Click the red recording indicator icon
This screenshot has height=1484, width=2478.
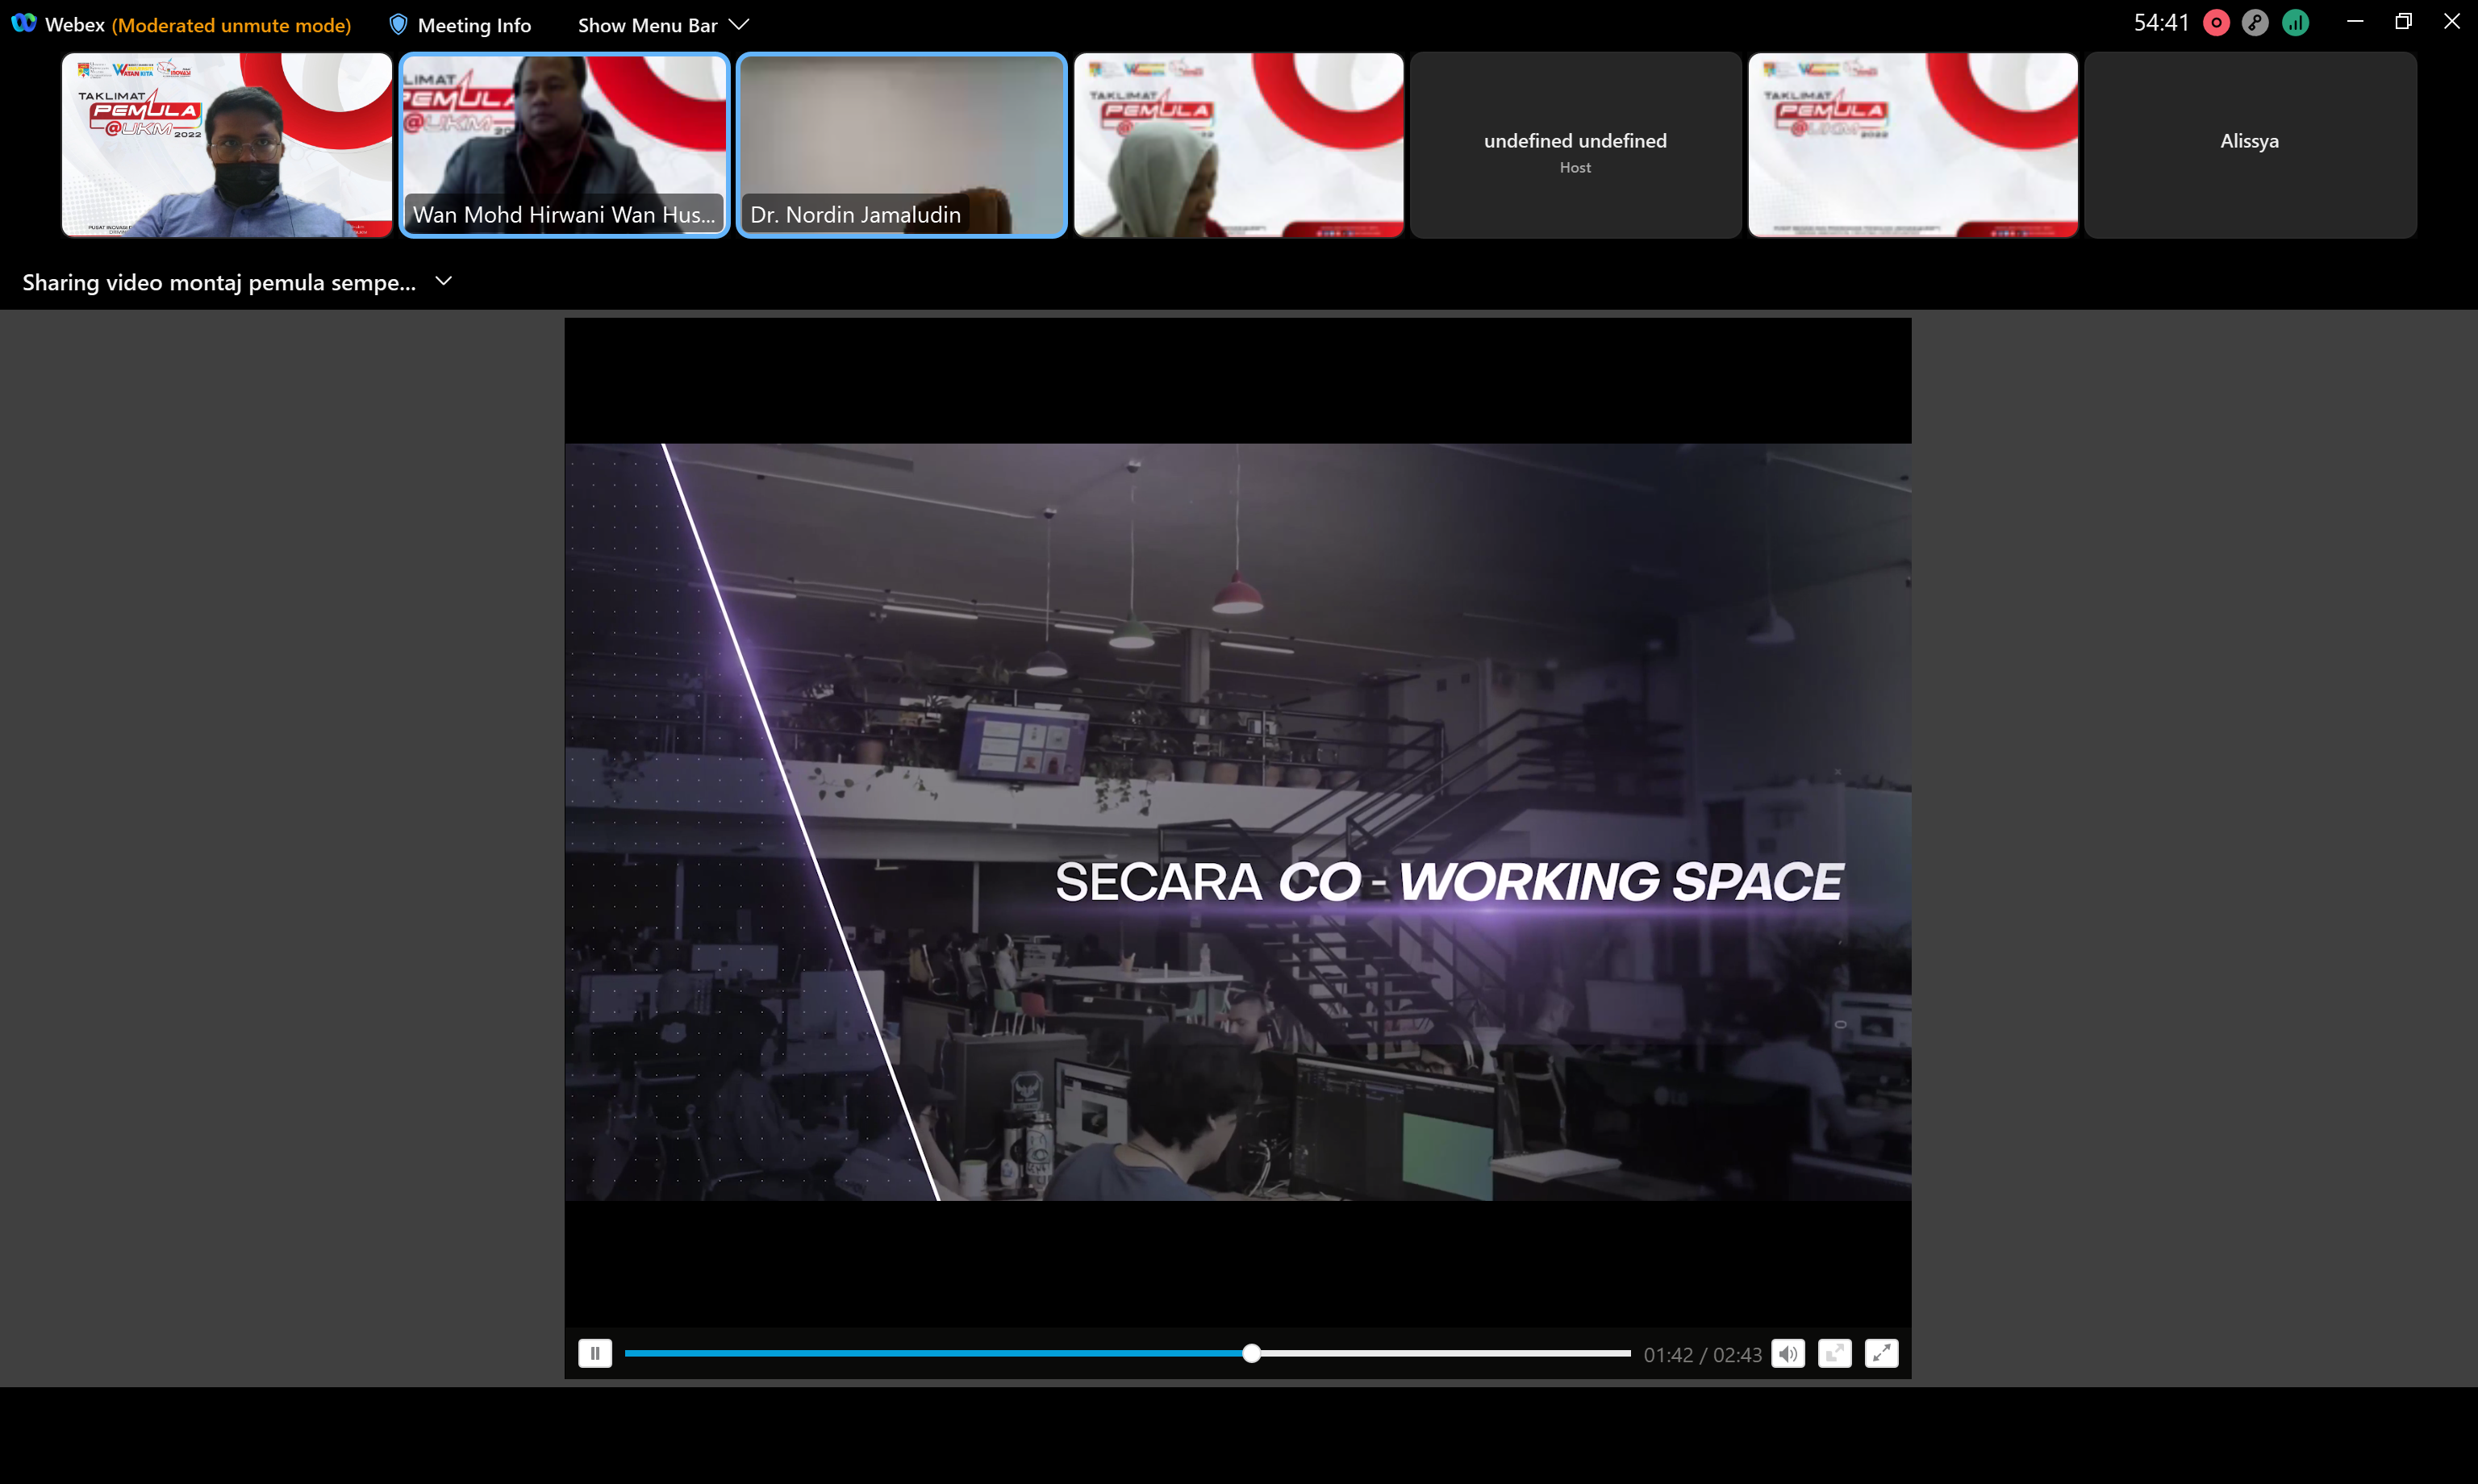point(2216,23)
